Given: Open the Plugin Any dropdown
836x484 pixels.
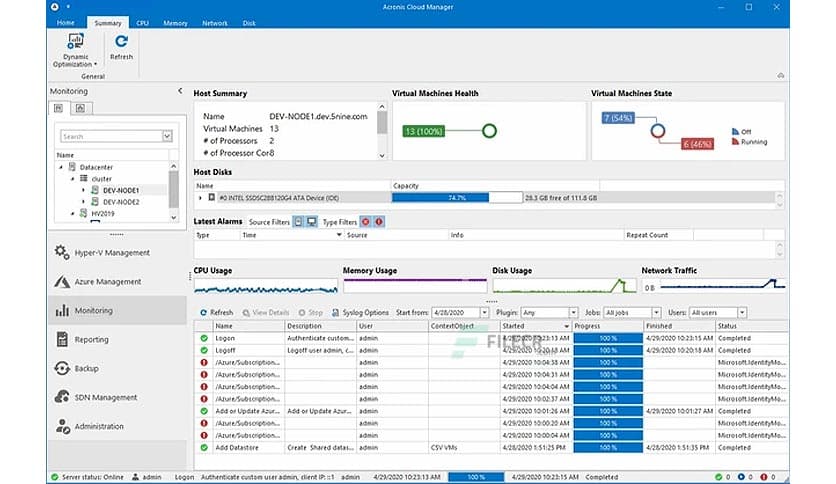Looking at the screenshot, I should (x=573, y=313).
